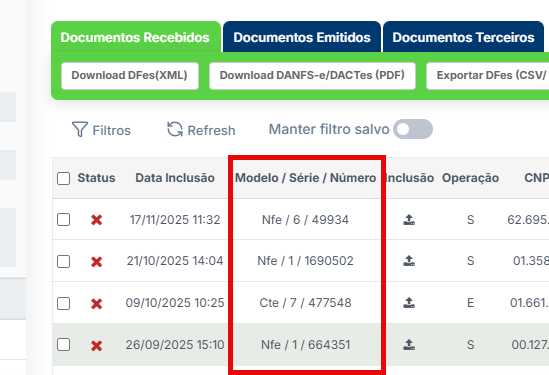This screenshot has width=549, height=375.
Task: Click the CNPJ value starting 00.127
Action: coord(530,345)
